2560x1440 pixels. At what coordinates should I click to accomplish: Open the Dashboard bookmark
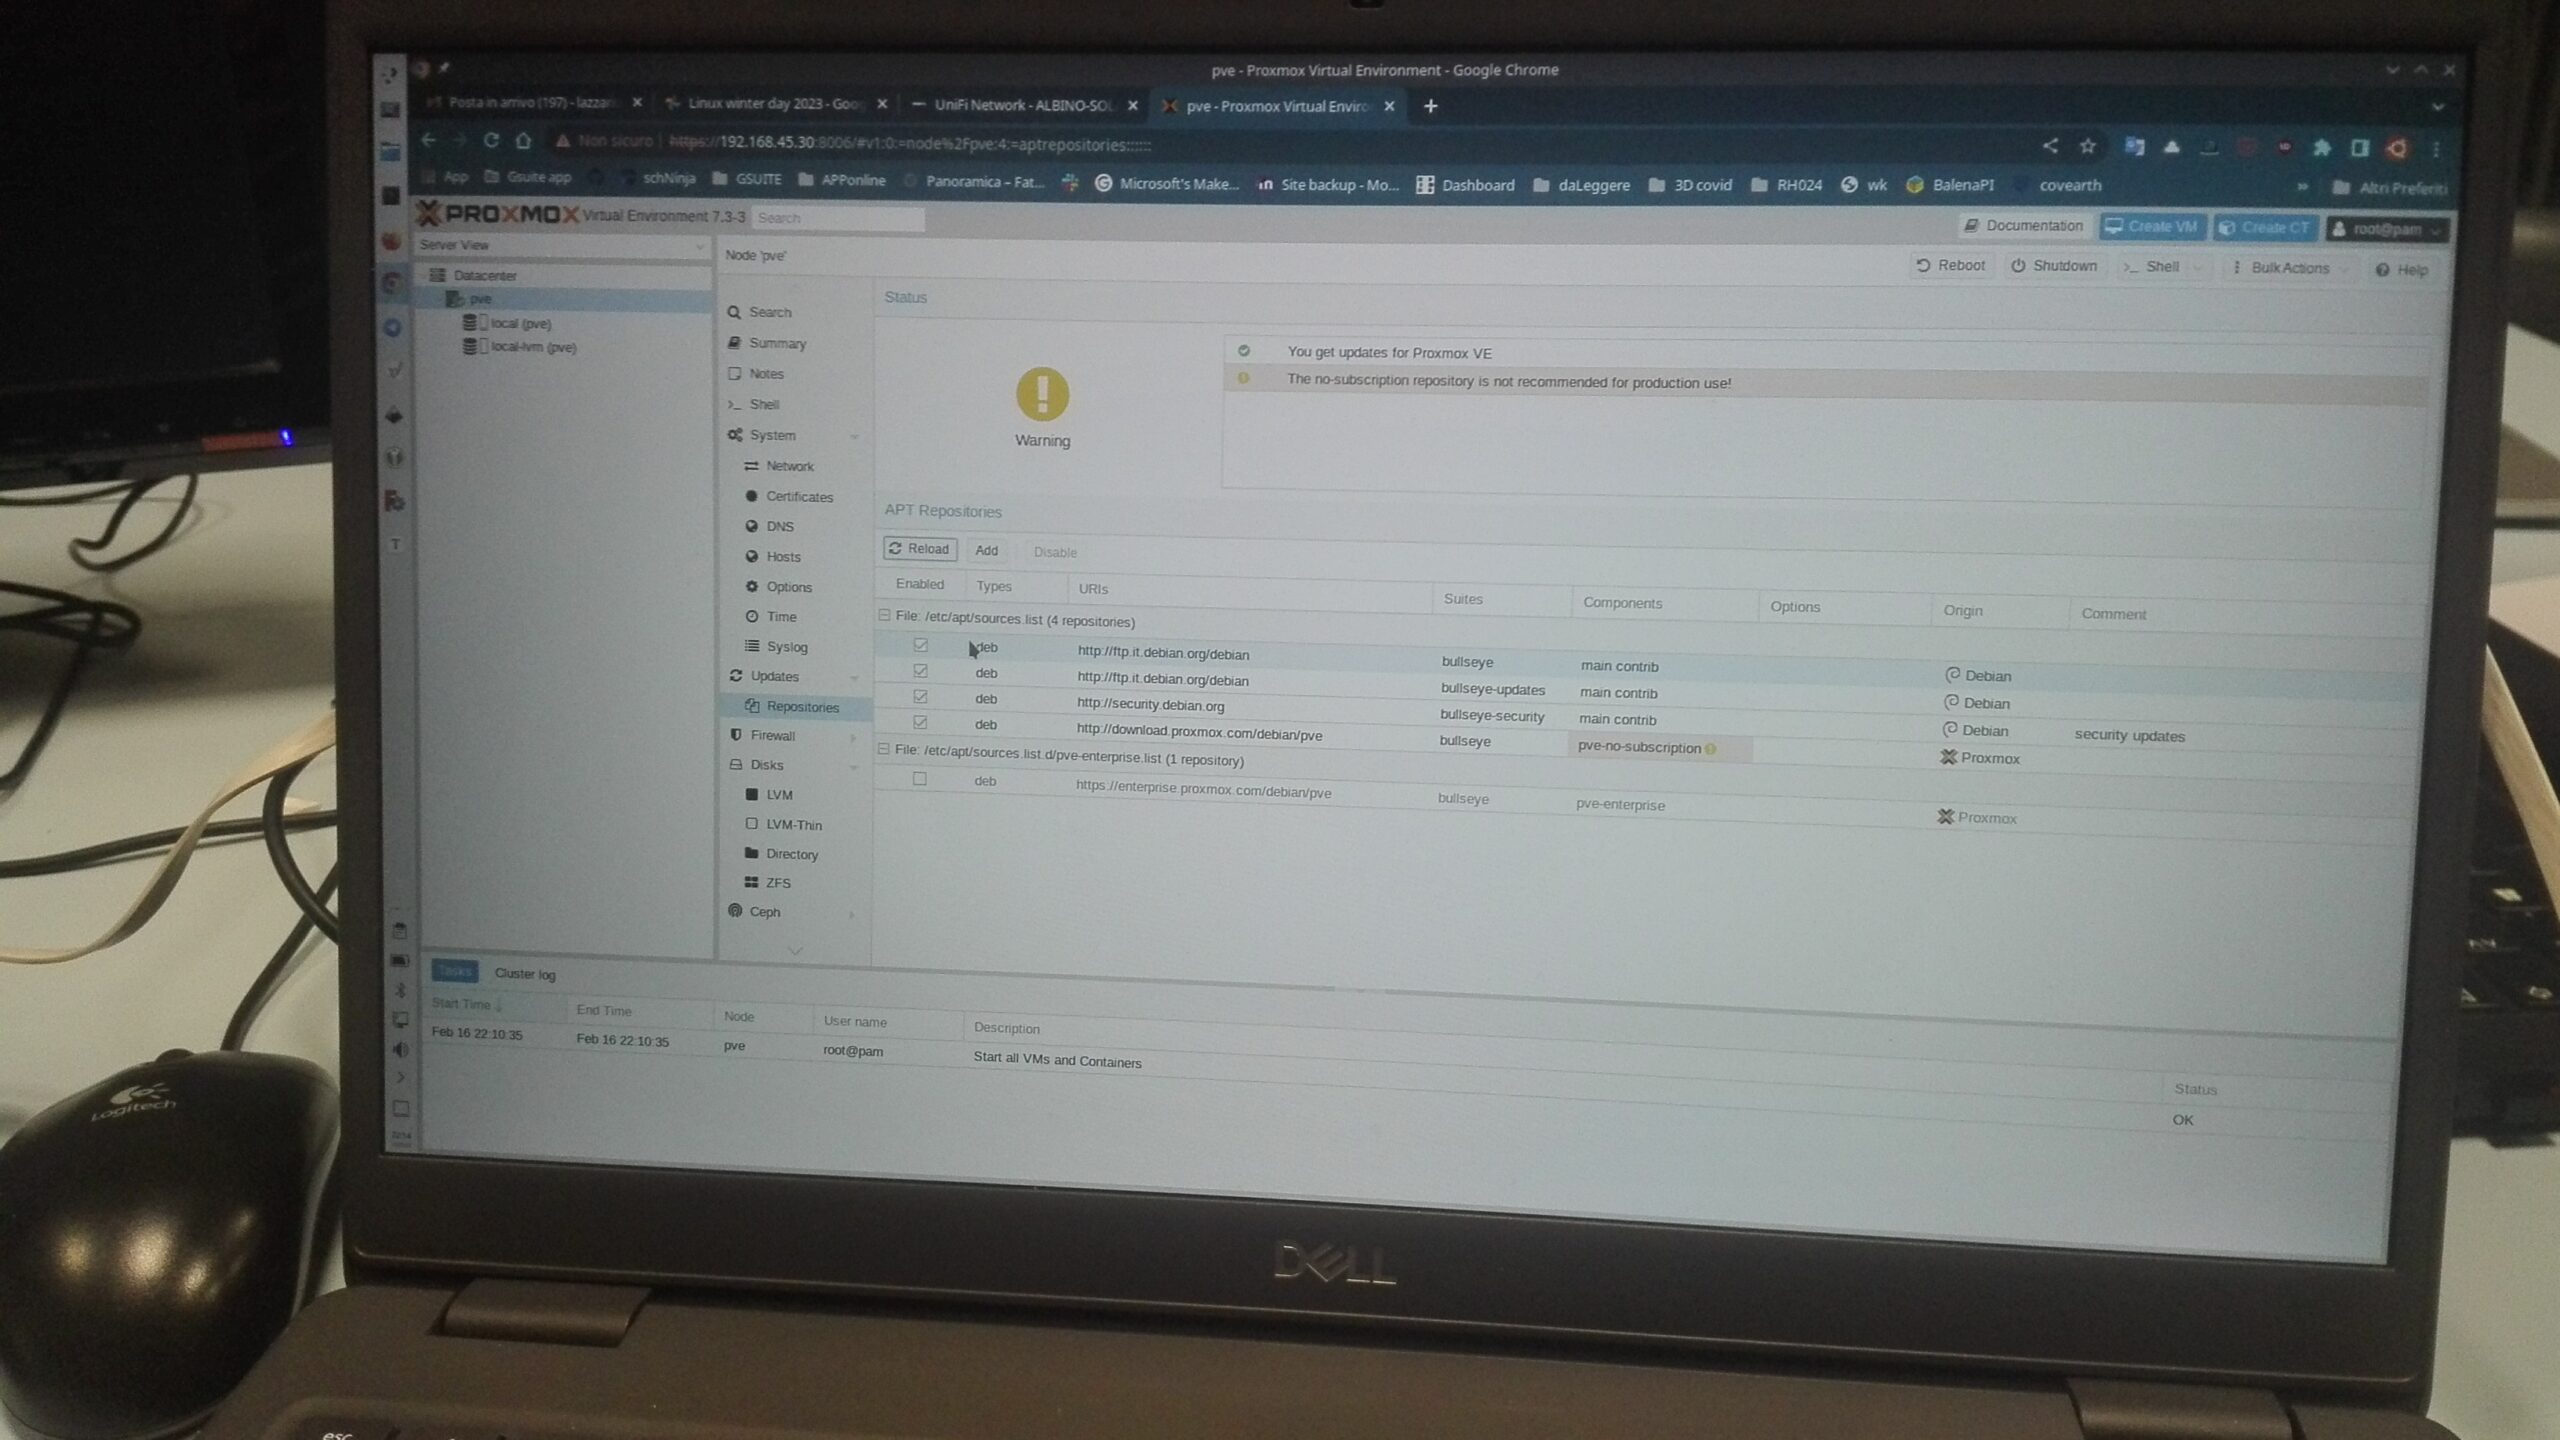click(x=1465, y=185)
